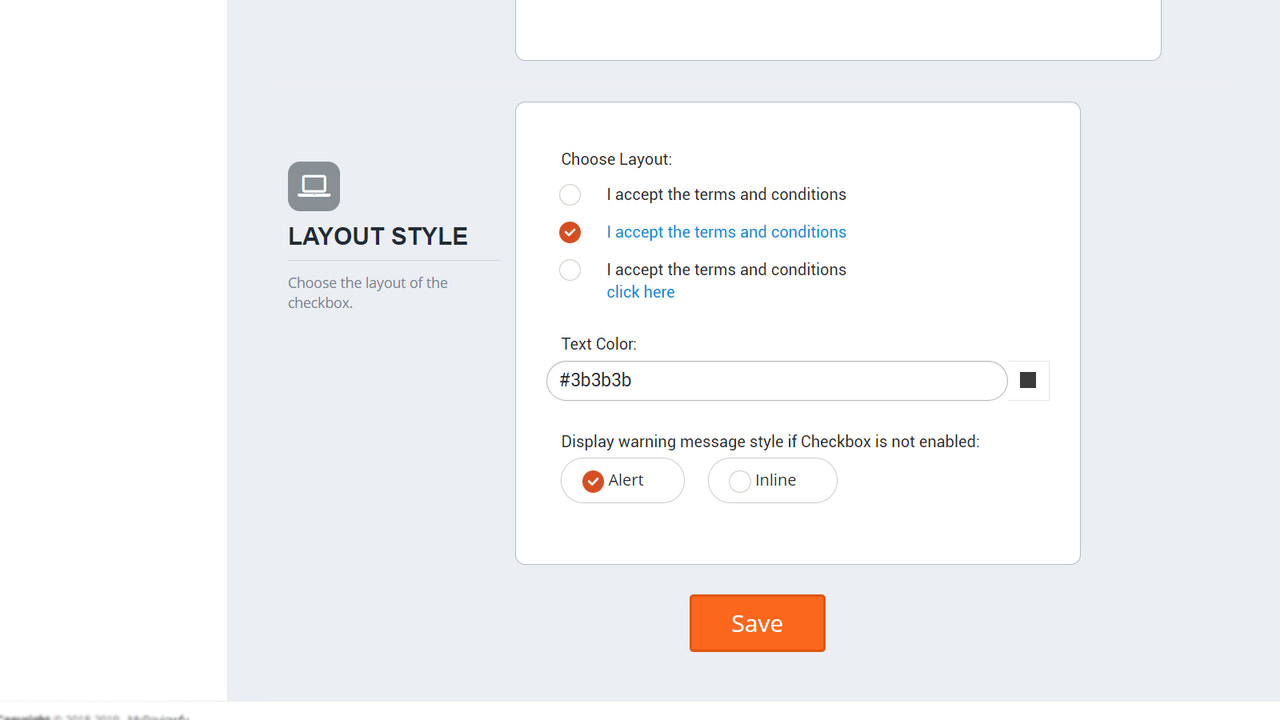Open the dark color swatch beside Text Color

(x=1028, y=380)
